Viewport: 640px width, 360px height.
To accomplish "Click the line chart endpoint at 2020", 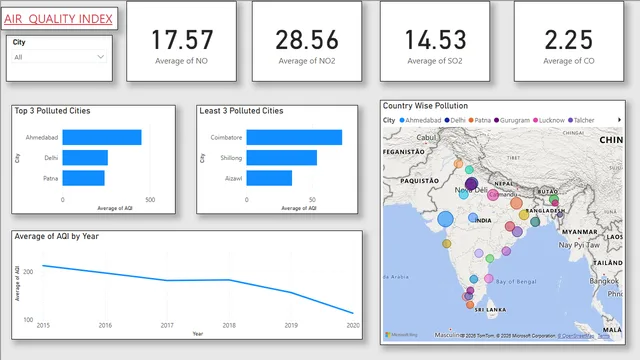I will pos(353,313).
